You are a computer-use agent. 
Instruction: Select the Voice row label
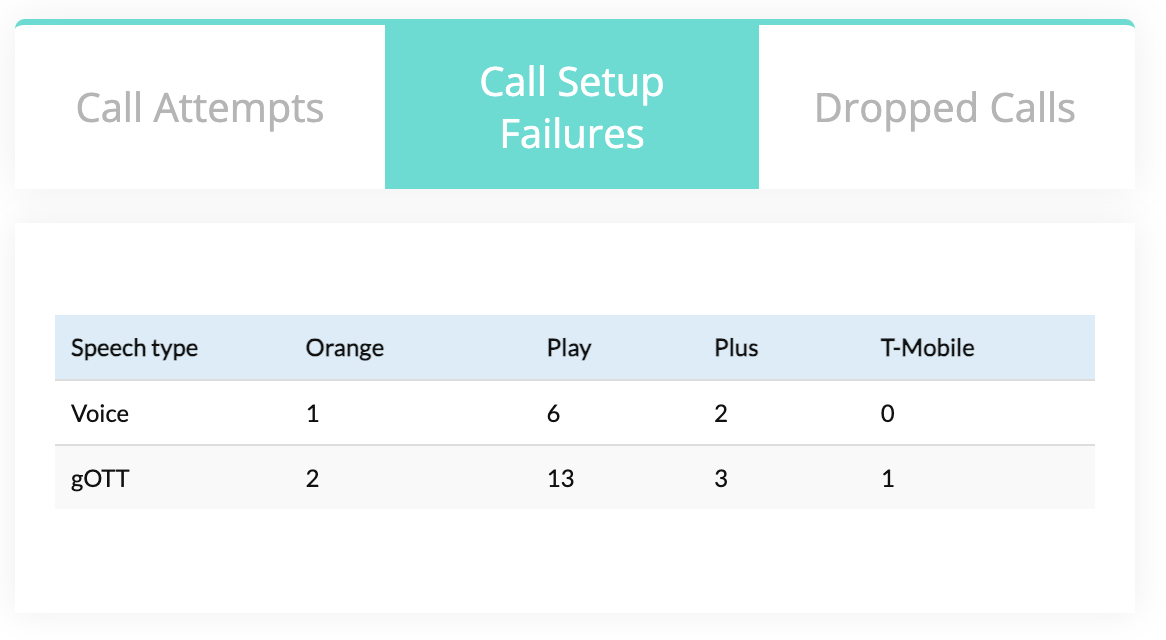coord(100,413)
